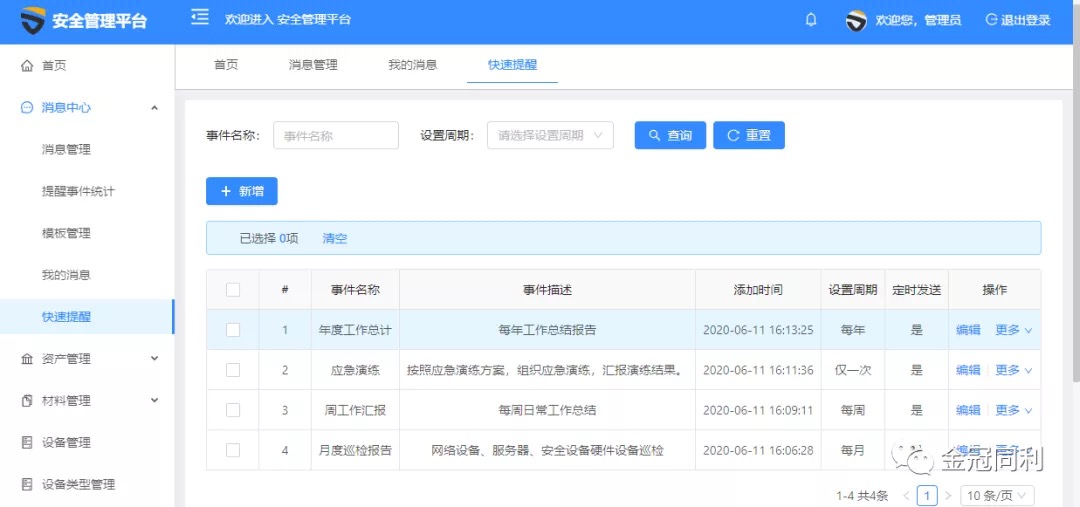Click the admin avatar icon in header
1080x507 pixels.
tap(856, 20)
